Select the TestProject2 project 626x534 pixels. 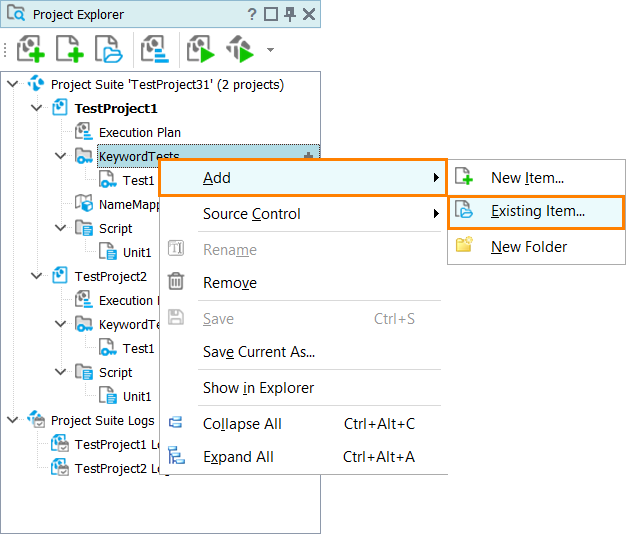111,277
